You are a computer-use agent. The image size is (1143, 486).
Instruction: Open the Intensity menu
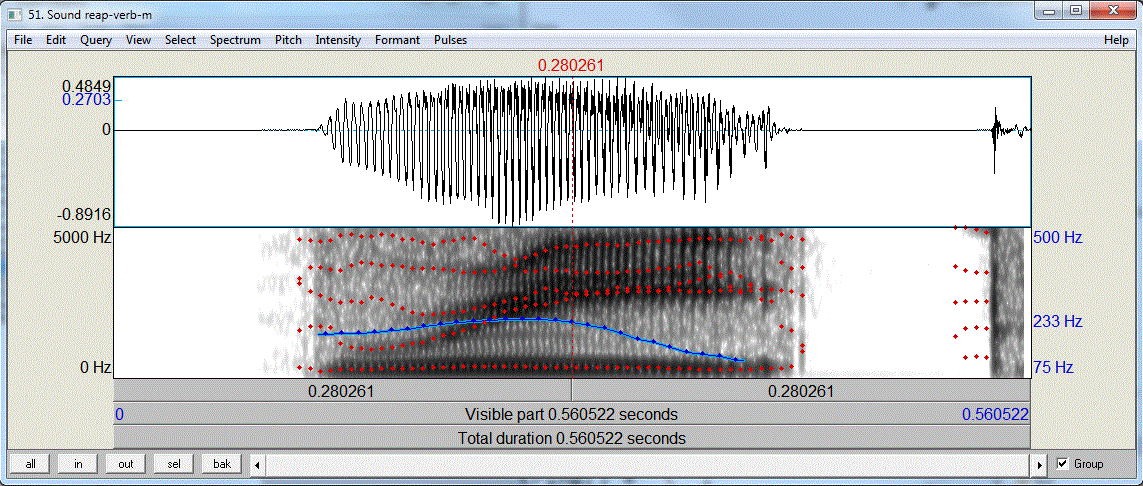pyautogui.click(x=338, y=40)
